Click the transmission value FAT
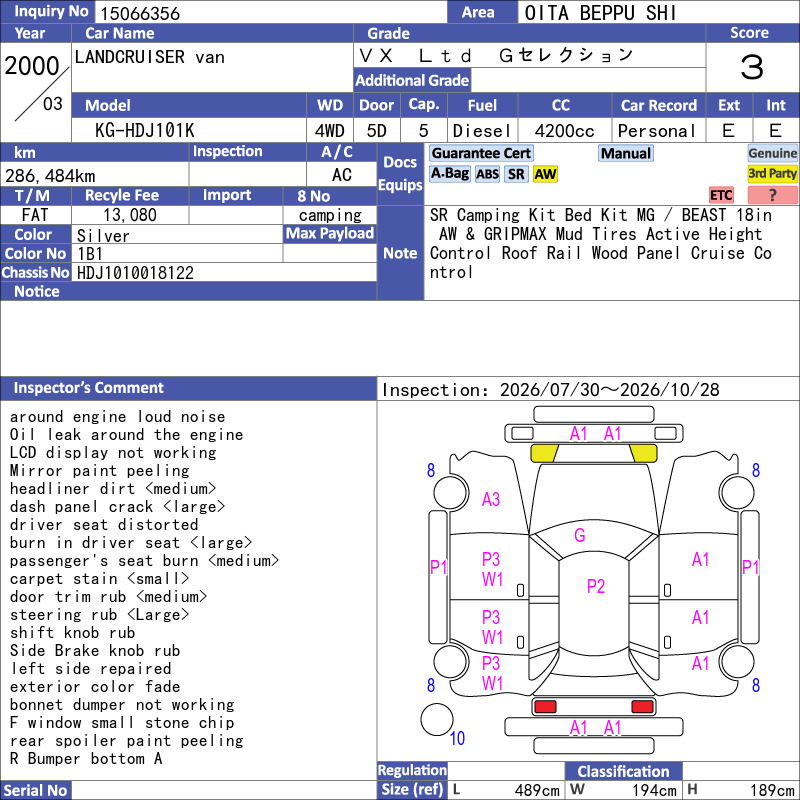 tap(35, 215)
